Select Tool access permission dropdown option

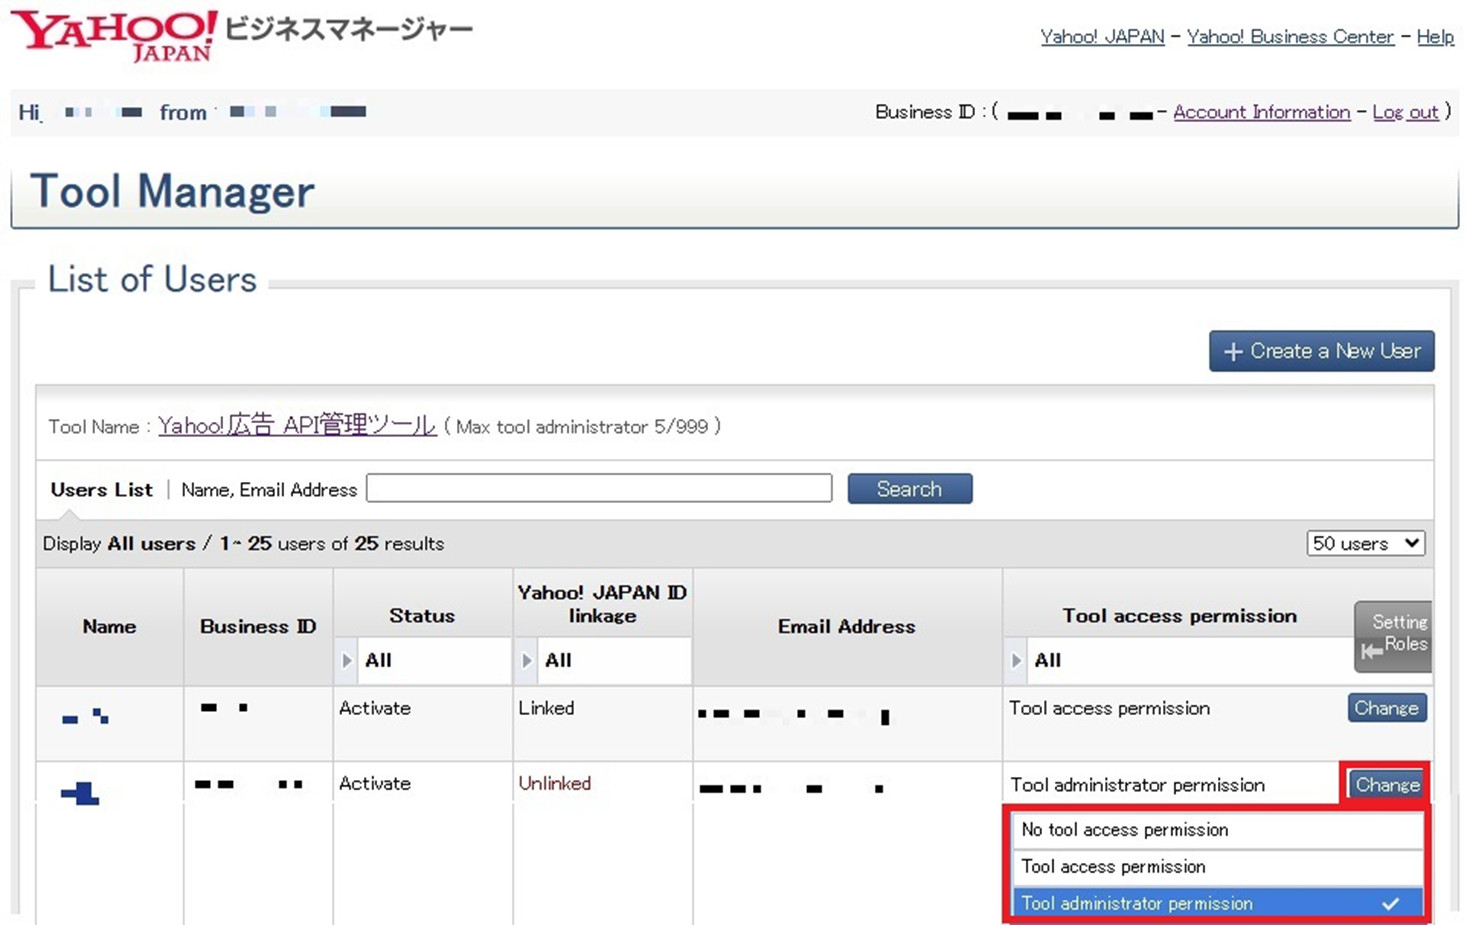(x=1218, y=867)
